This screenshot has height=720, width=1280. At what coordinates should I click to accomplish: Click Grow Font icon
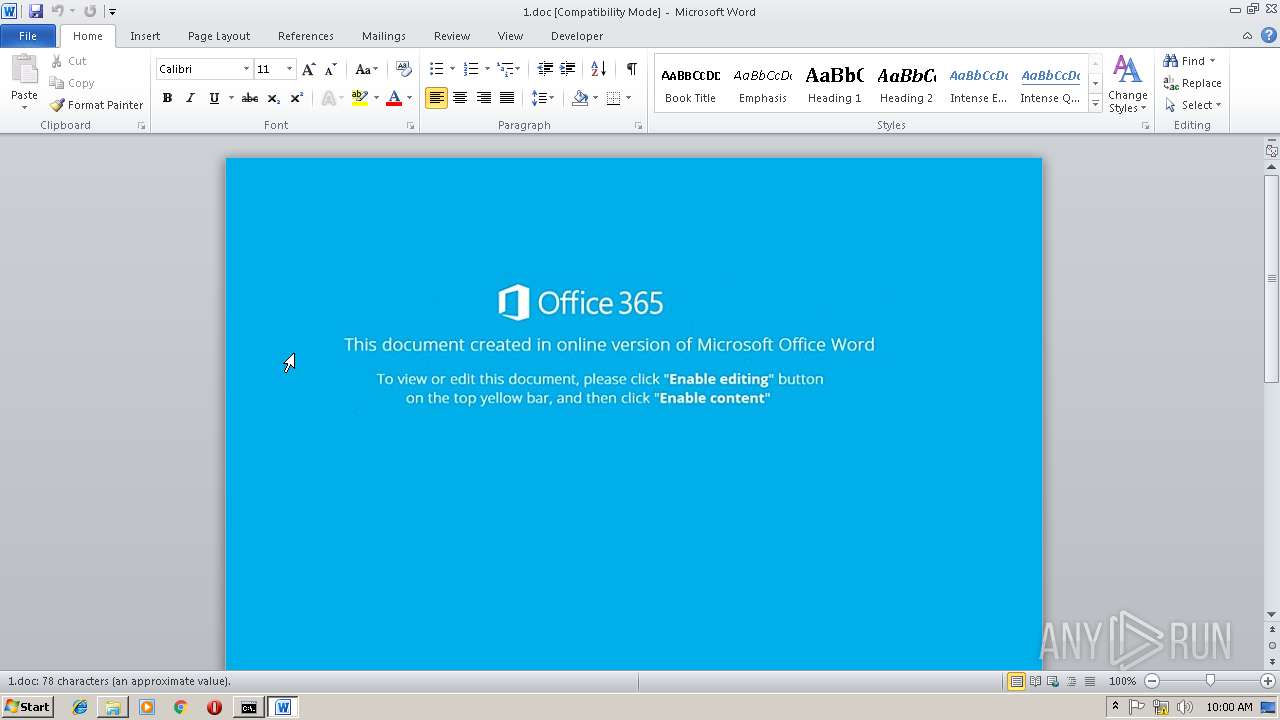pos(308,69)
